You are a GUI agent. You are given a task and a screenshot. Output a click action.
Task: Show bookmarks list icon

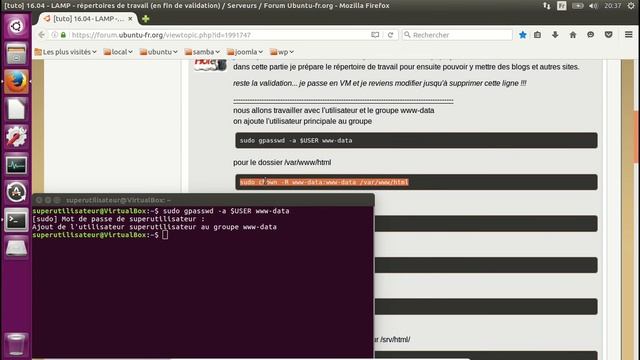click(x=538, y=35)
